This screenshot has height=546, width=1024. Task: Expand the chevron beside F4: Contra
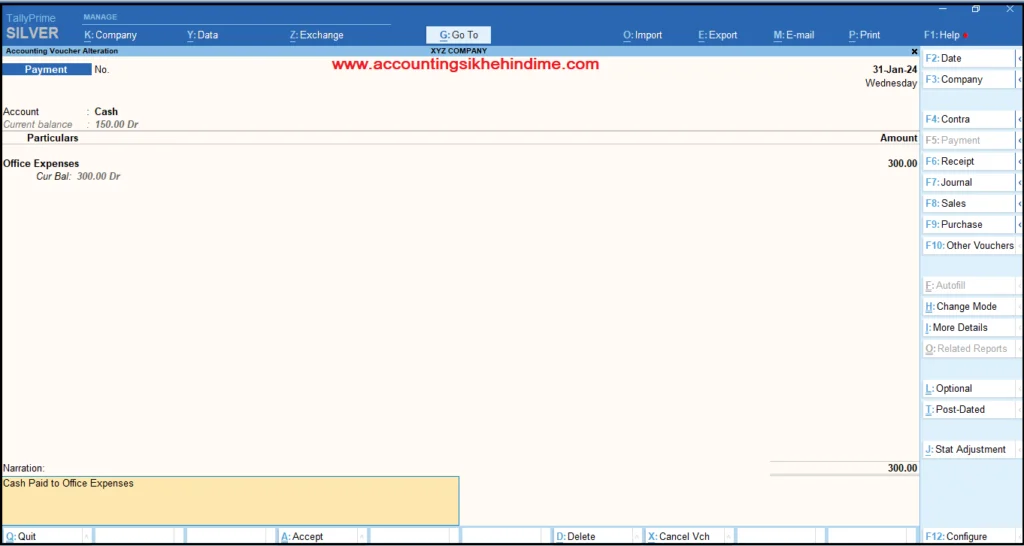click(1019, 120)
